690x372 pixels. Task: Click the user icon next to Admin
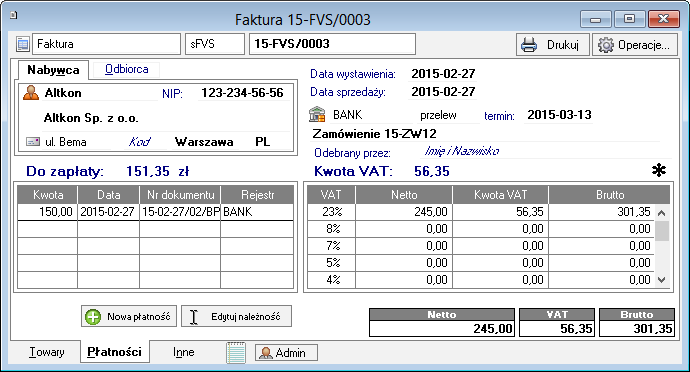click(265, 353)
